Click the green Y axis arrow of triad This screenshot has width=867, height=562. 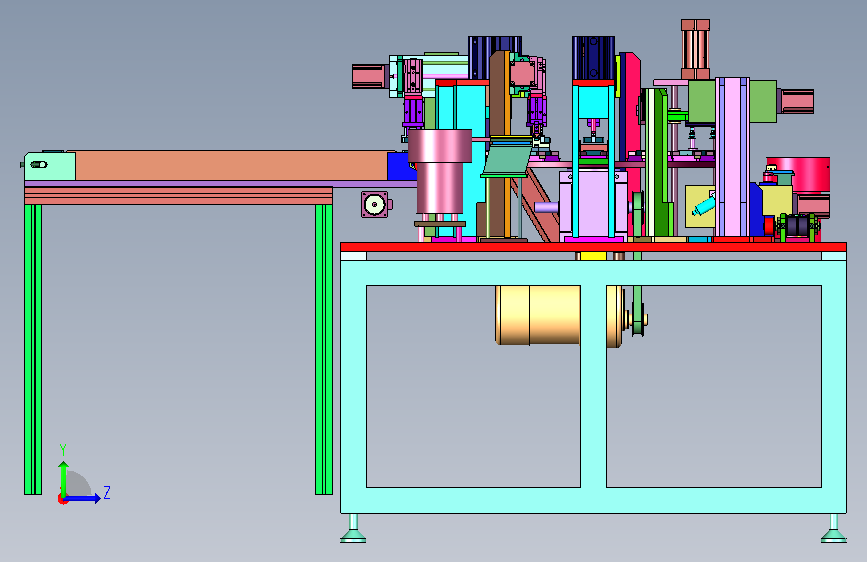pyautogui.click(x=64, y=479)
